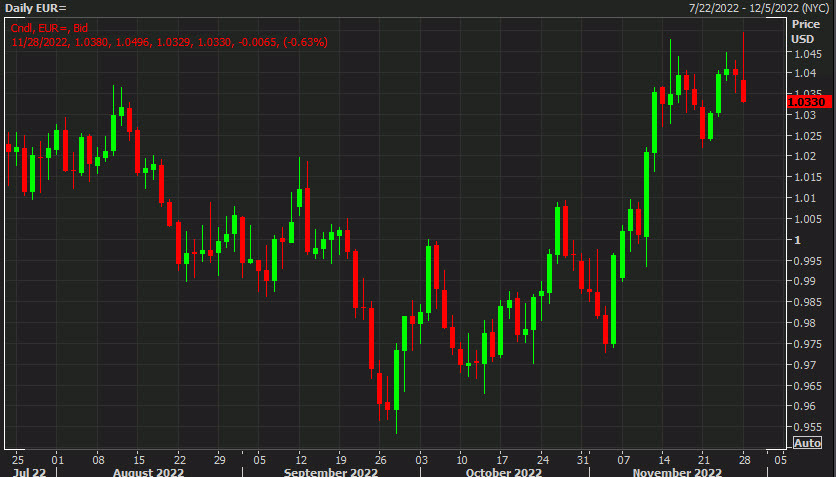Click the 1.015 price axis label
Image resolution: width=836 pixels, height=477 pixels.
click(x=808, y=177)
